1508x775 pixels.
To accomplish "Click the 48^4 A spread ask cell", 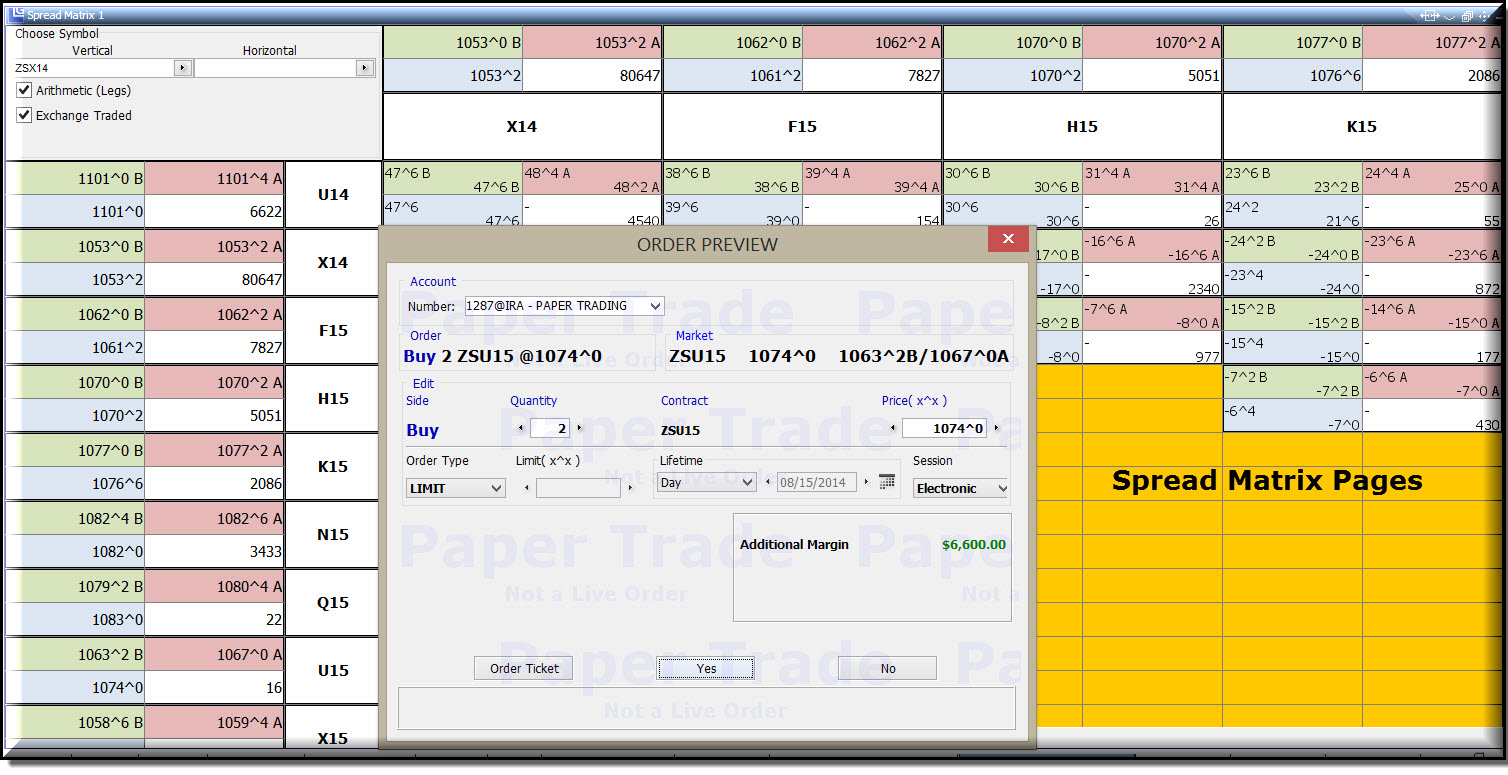I will (x=592, y=179).
